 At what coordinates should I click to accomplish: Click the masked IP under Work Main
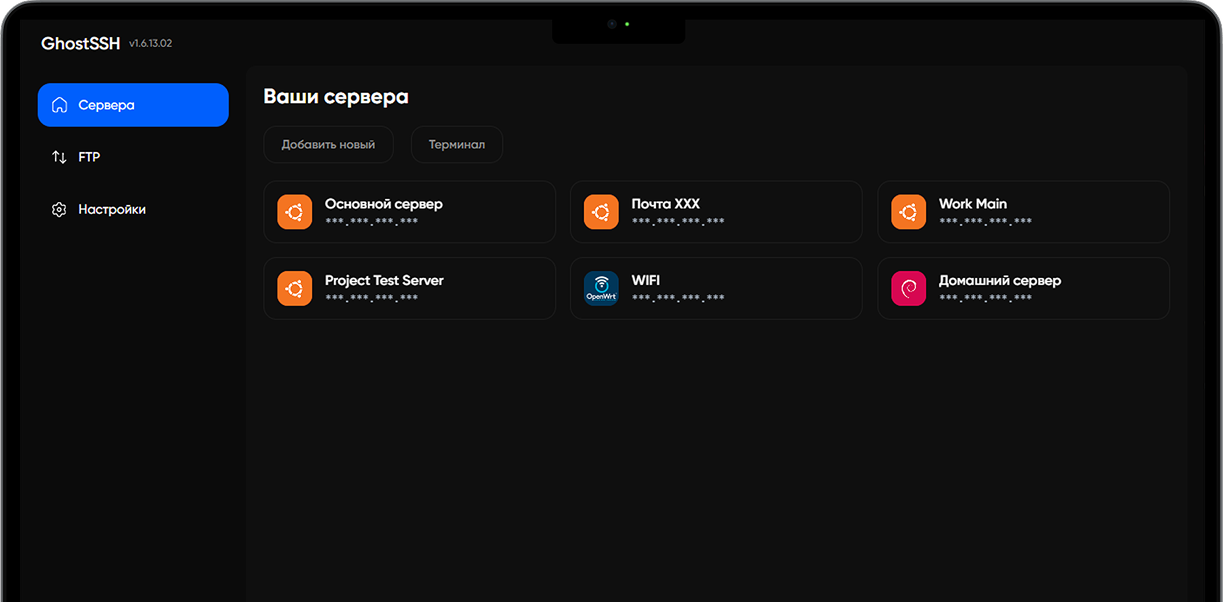tap(985, 222)
